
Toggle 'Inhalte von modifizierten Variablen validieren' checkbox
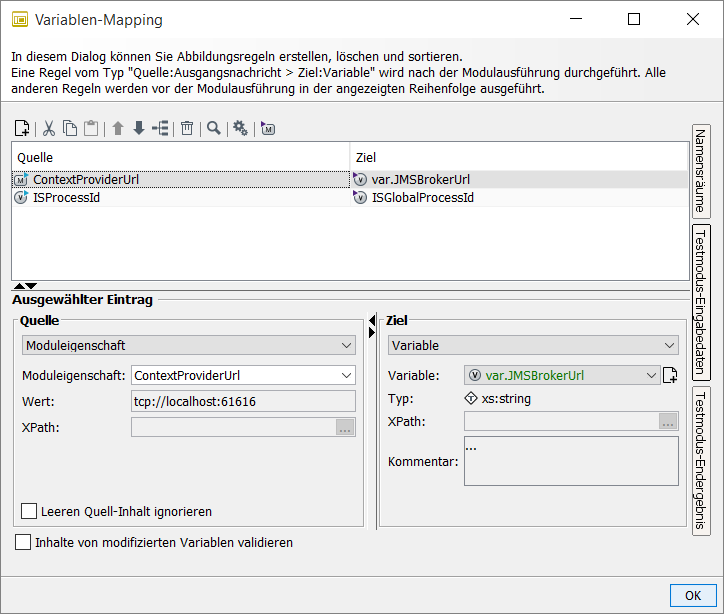(x=23, y=542)
